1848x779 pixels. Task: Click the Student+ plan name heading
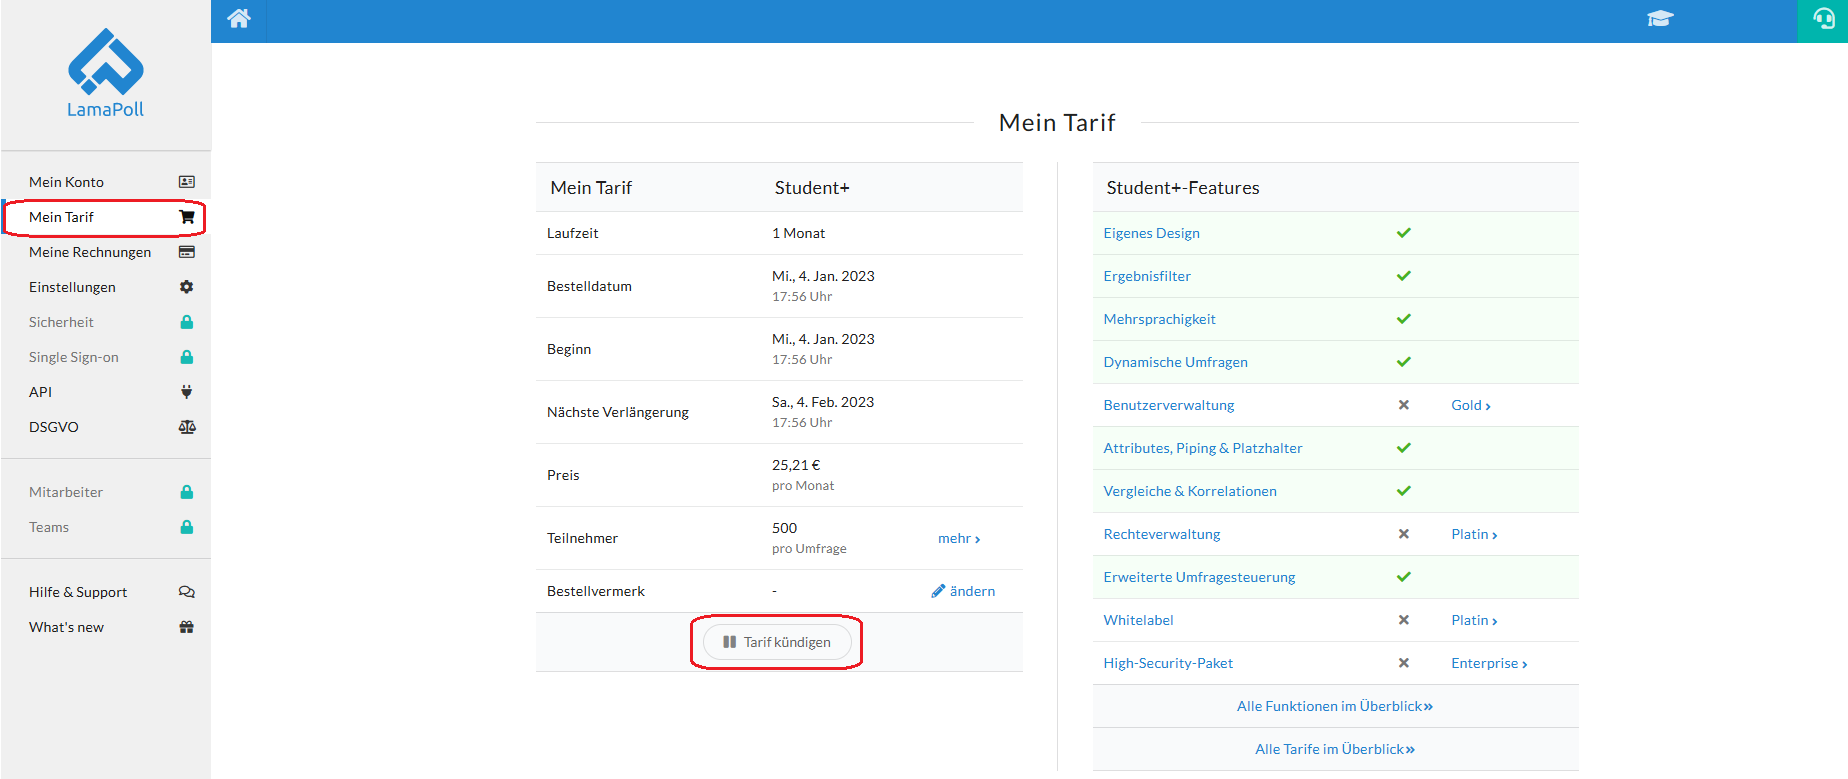click(812, 188)
